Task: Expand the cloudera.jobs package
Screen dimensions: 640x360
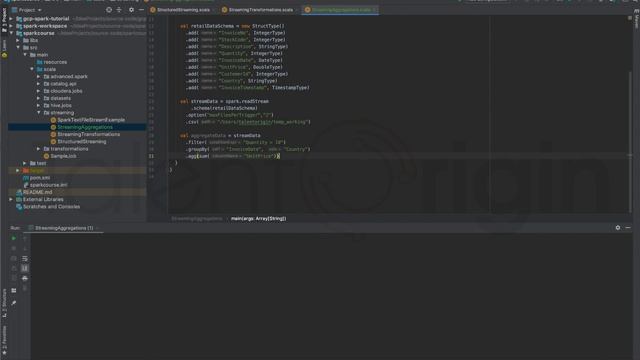Action: pos(39,91)
